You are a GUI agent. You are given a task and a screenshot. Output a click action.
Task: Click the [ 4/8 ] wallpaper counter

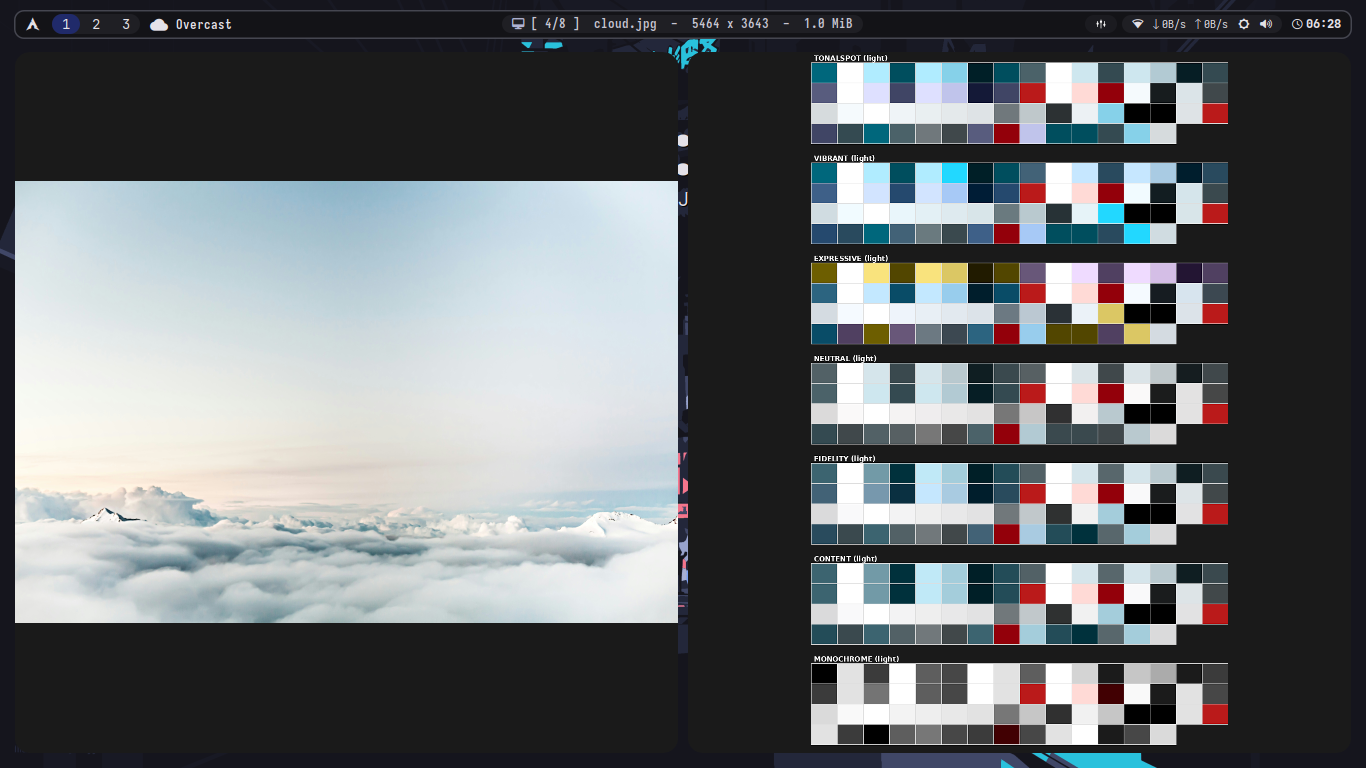point(554,23)
